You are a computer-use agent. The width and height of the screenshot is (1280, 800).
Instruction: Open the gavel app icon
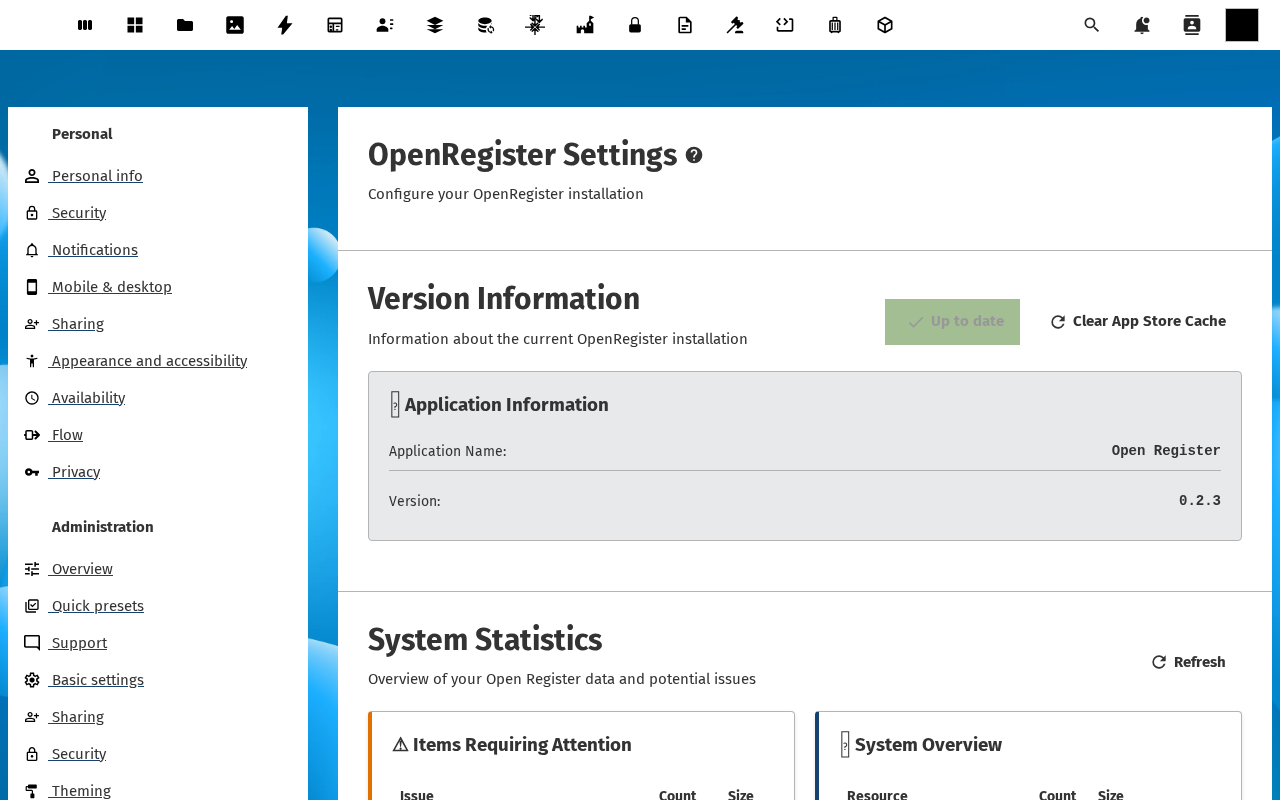point(735,25)
